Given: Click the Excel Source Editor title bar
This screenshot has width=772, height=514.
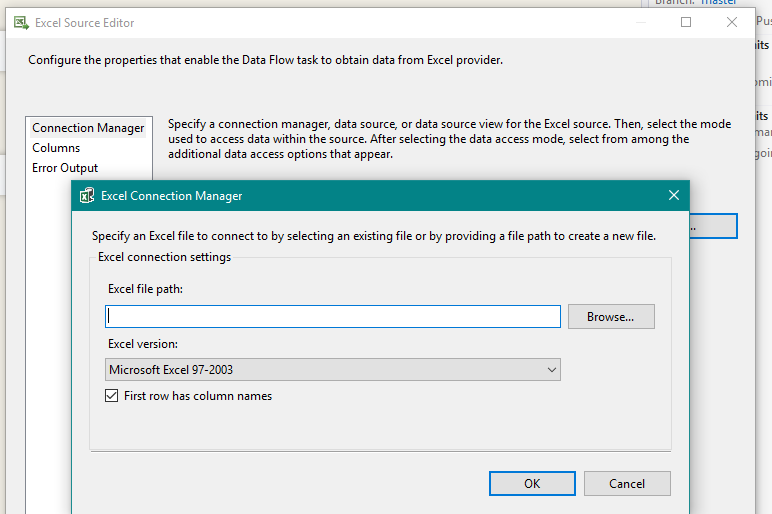Looking at the screenshot, I should click(x=300, y=22).
